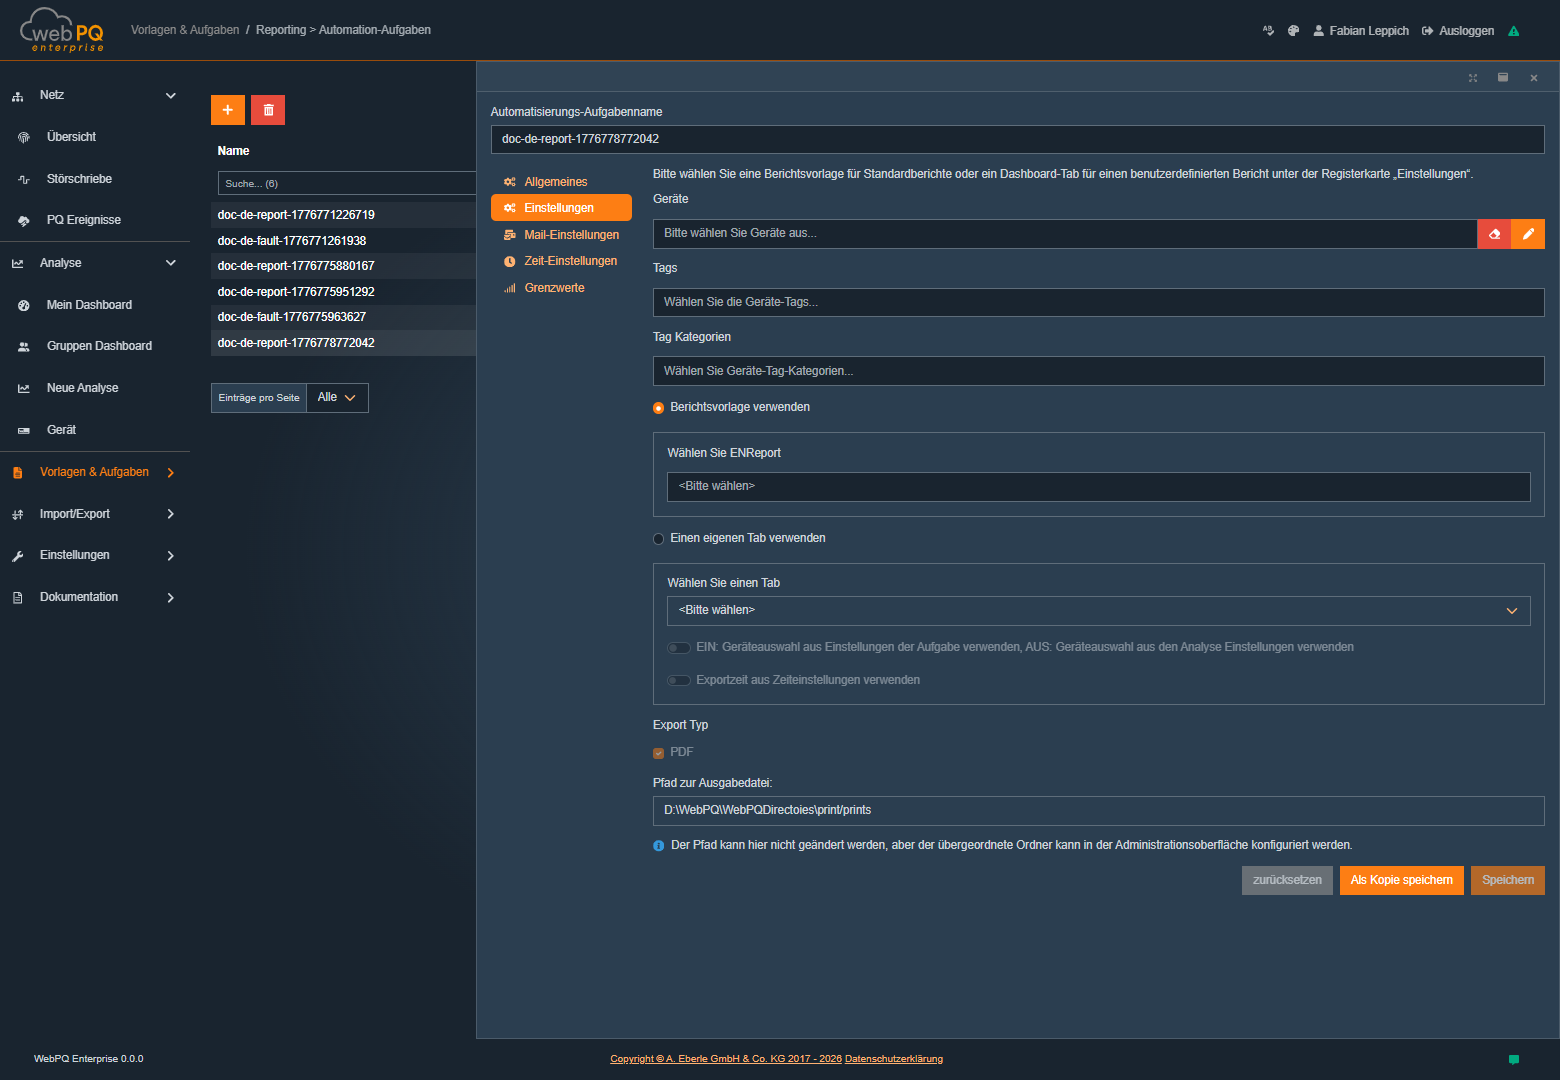The image size is (1560, 1080).
Task: Delete selected task using the trash icon
Action: [267, 110]
